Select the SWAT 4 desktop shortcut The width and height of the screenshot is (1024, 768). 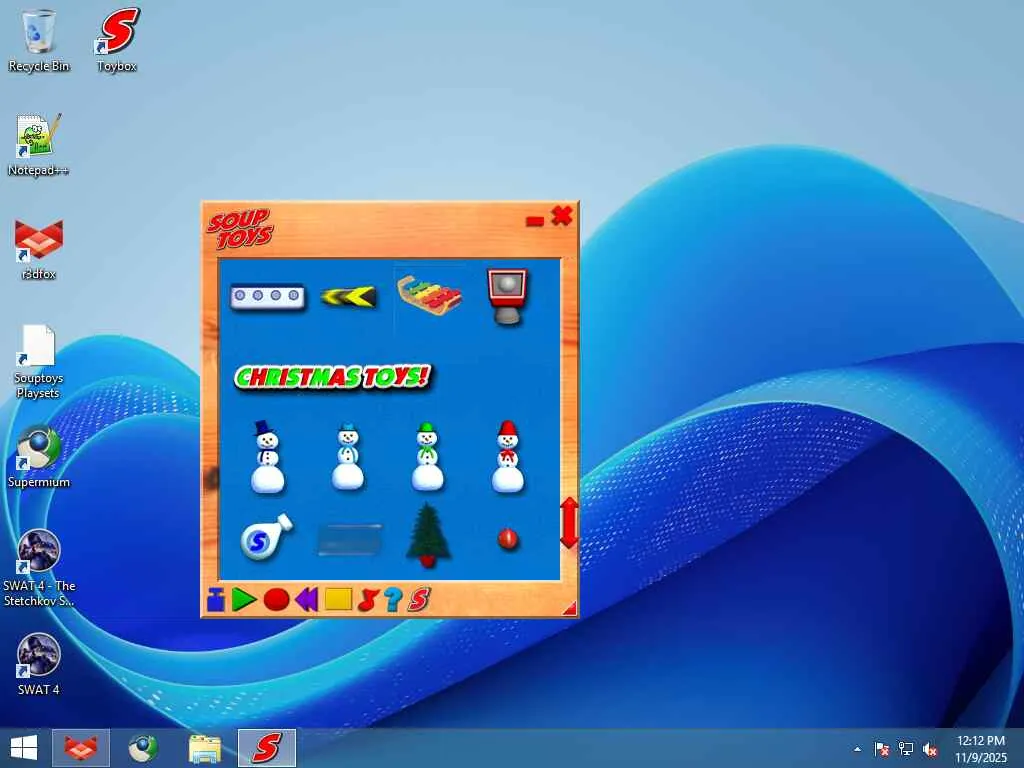(39, 665)
